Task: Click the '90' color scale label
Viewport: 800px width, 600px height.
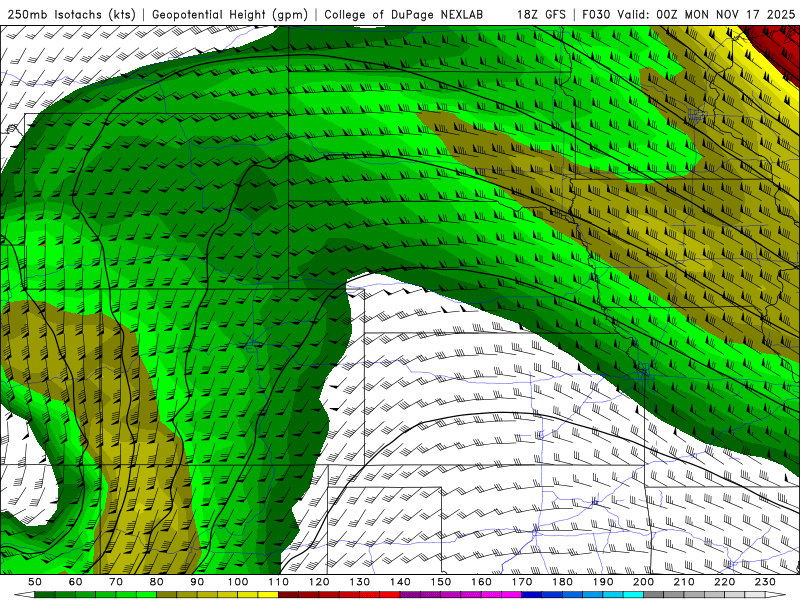Action: pos(197,582)
